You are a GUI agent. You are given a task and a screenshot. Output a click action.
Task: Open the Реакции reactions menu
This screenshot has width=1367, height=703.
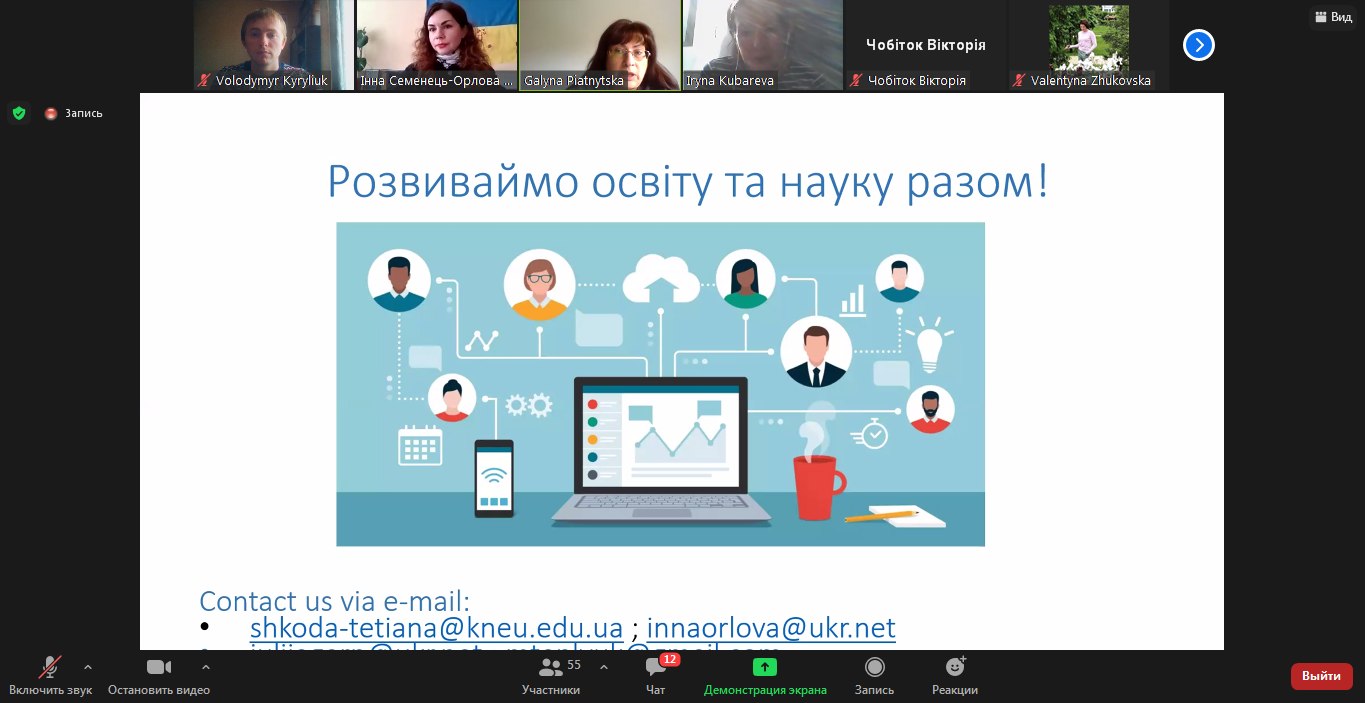pyautogui.click(x=955, y=676)
